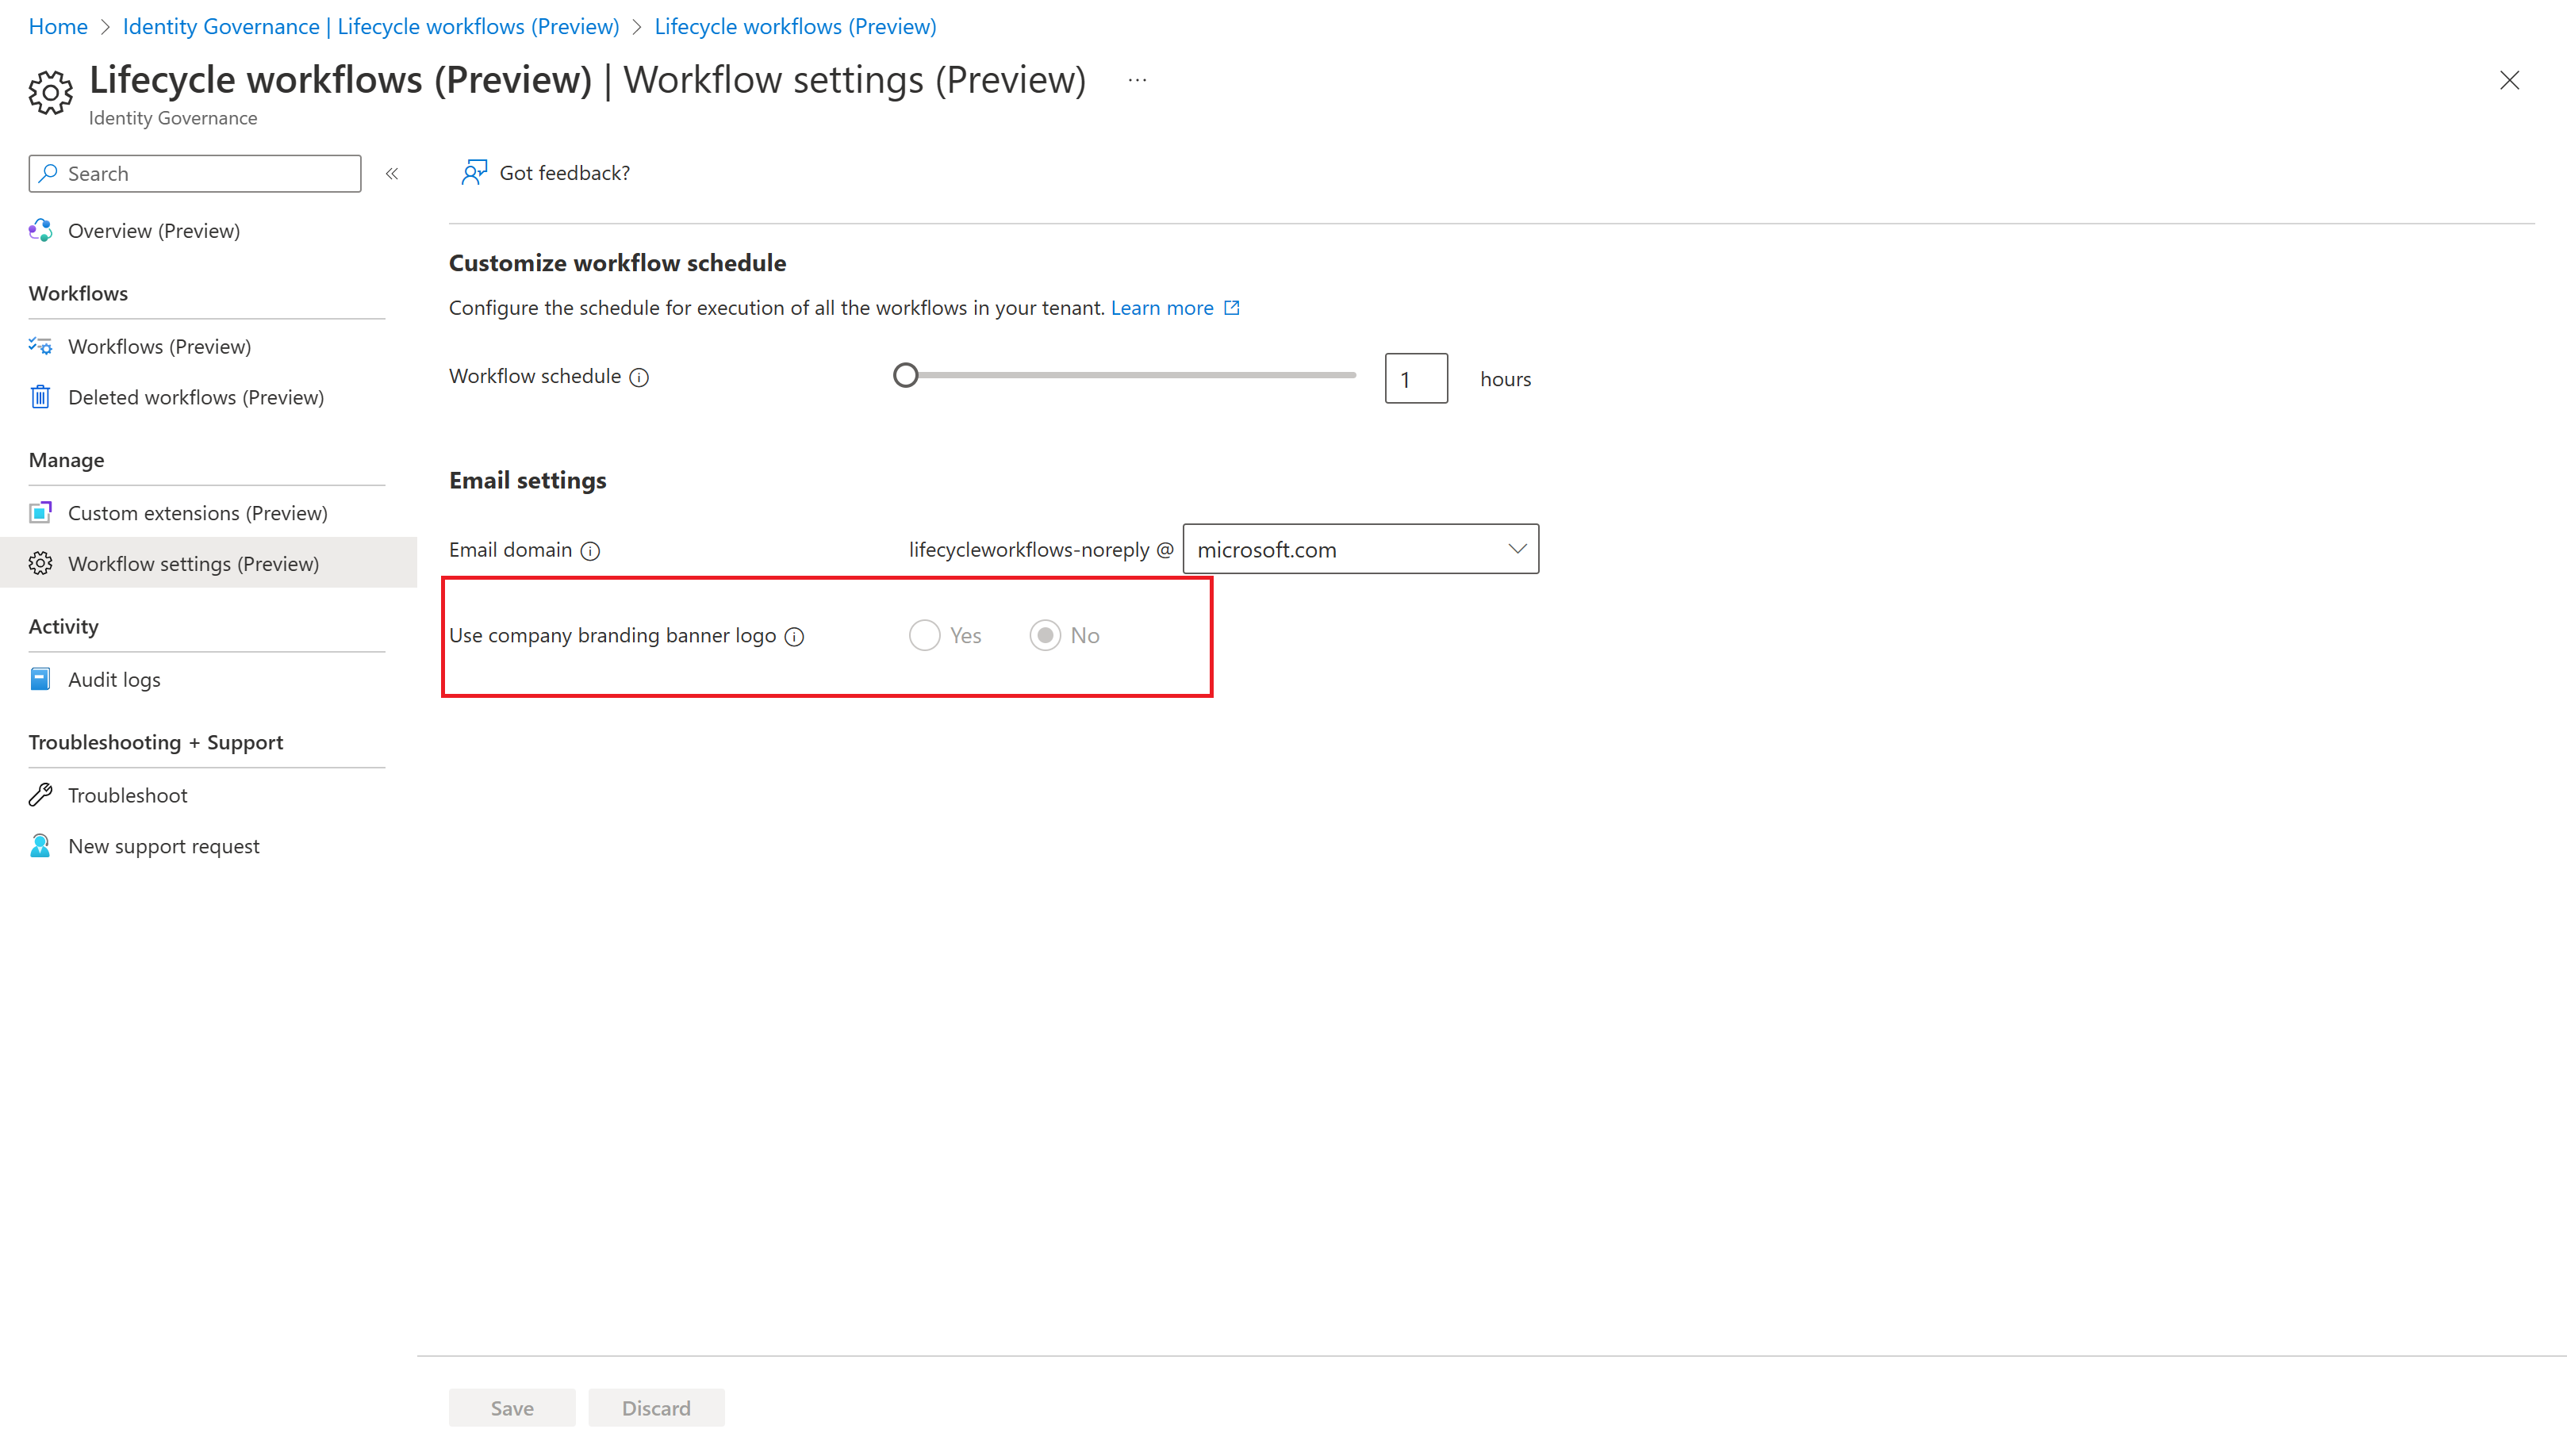The image size is (2567, 1456).
Task: Click the Learn more link for workflow schedule
Action: tap(1162, 307)
